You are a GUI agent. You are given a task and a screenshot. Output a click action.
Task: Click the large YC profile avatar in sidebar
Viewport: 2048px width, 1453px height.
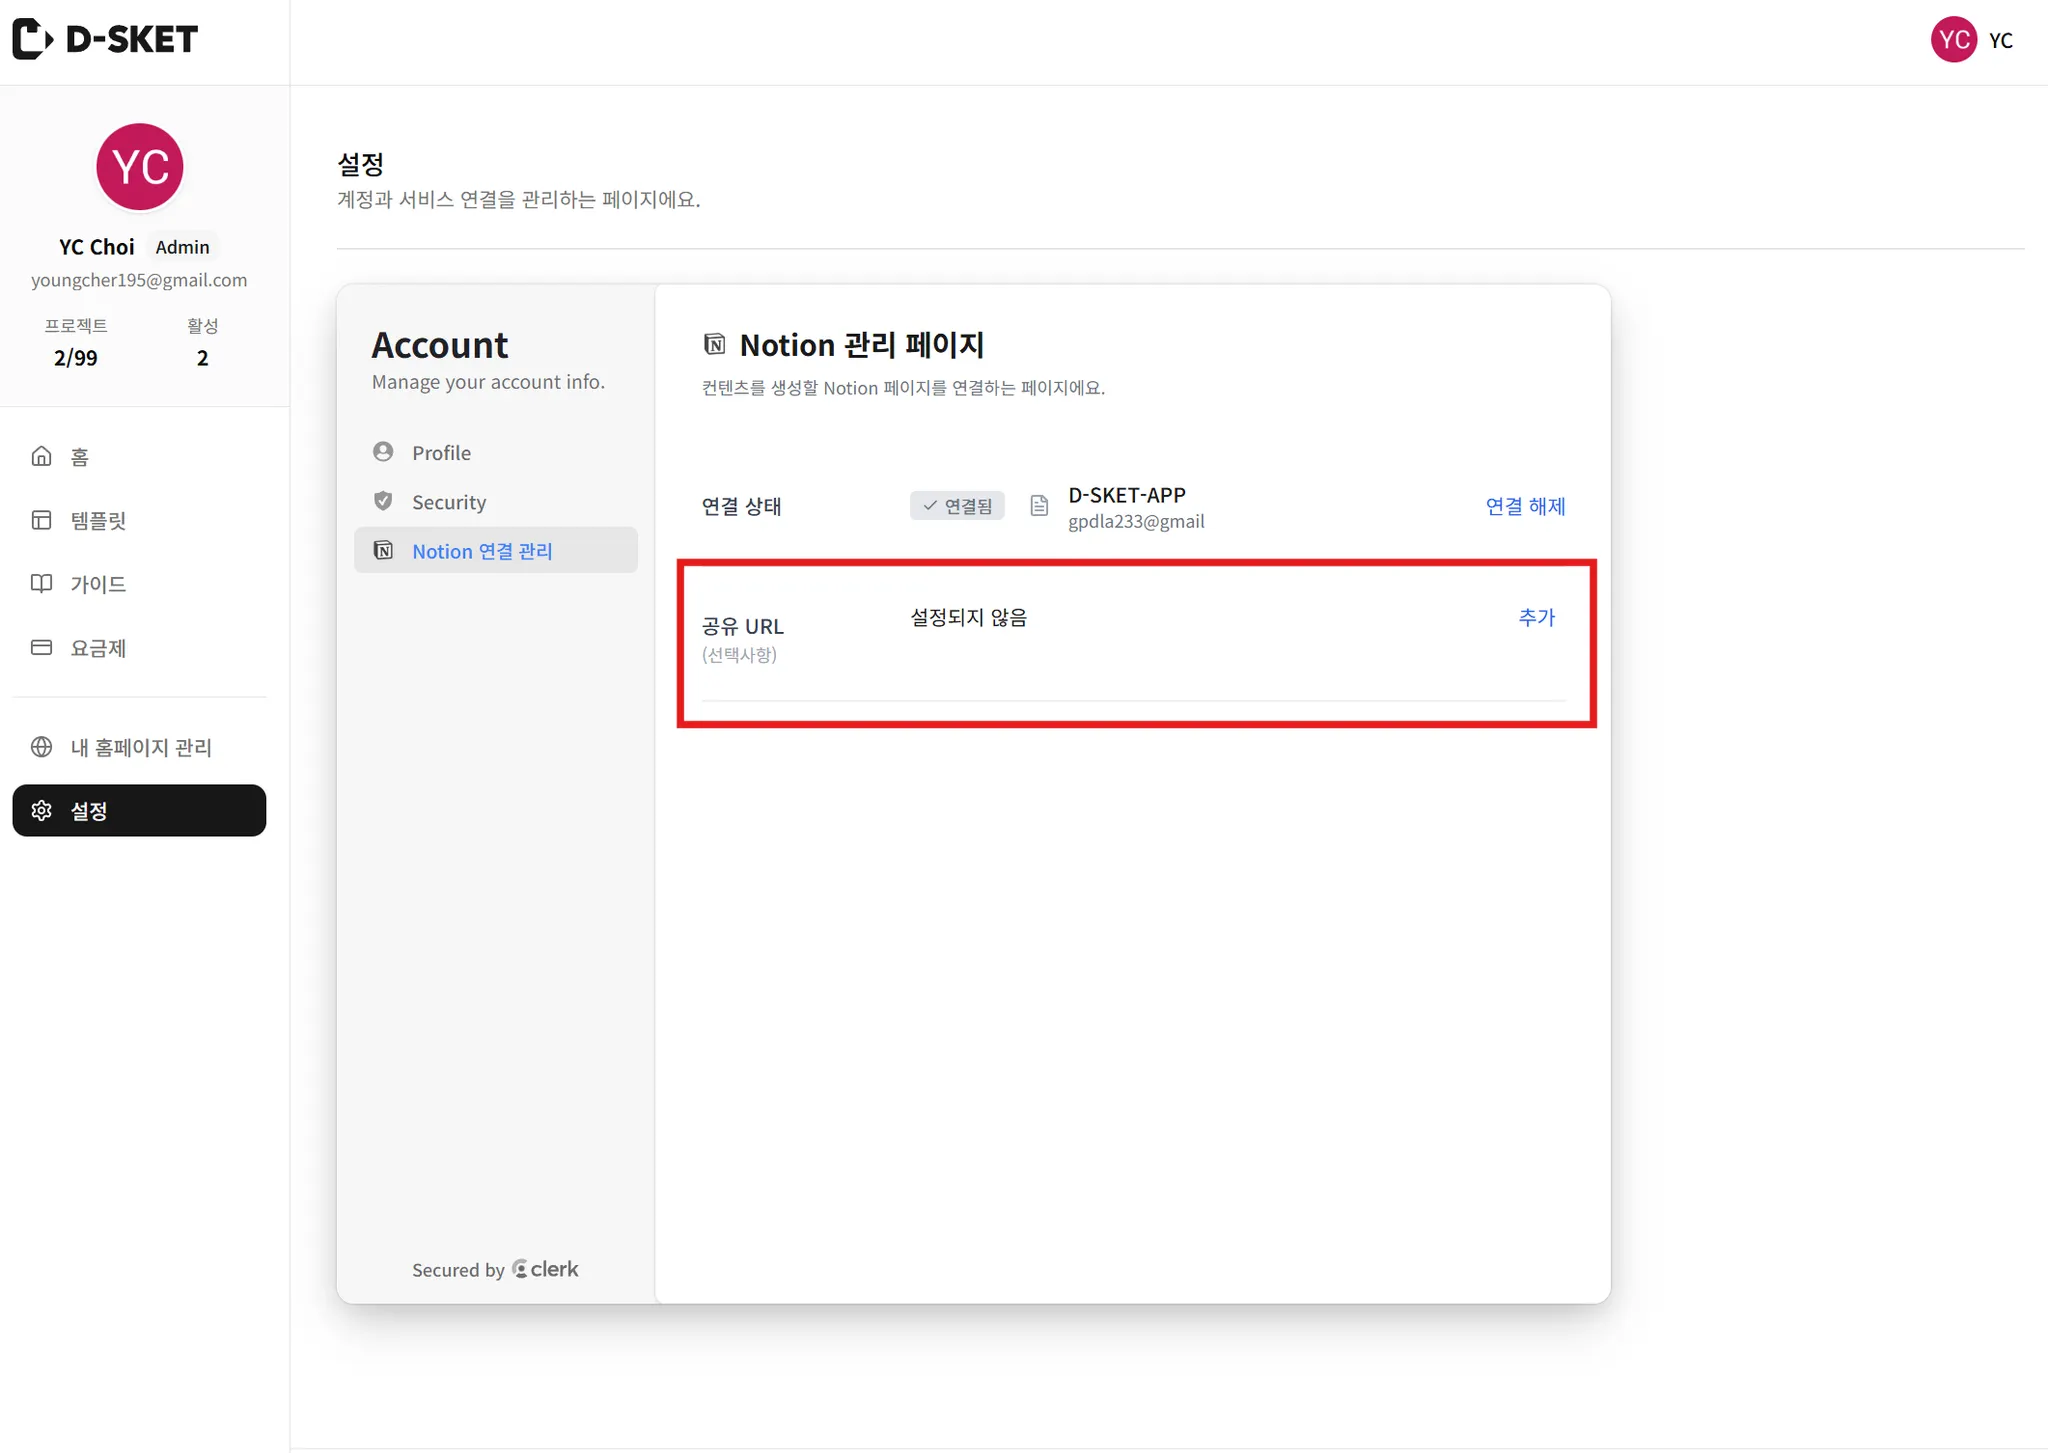[139, 167]
